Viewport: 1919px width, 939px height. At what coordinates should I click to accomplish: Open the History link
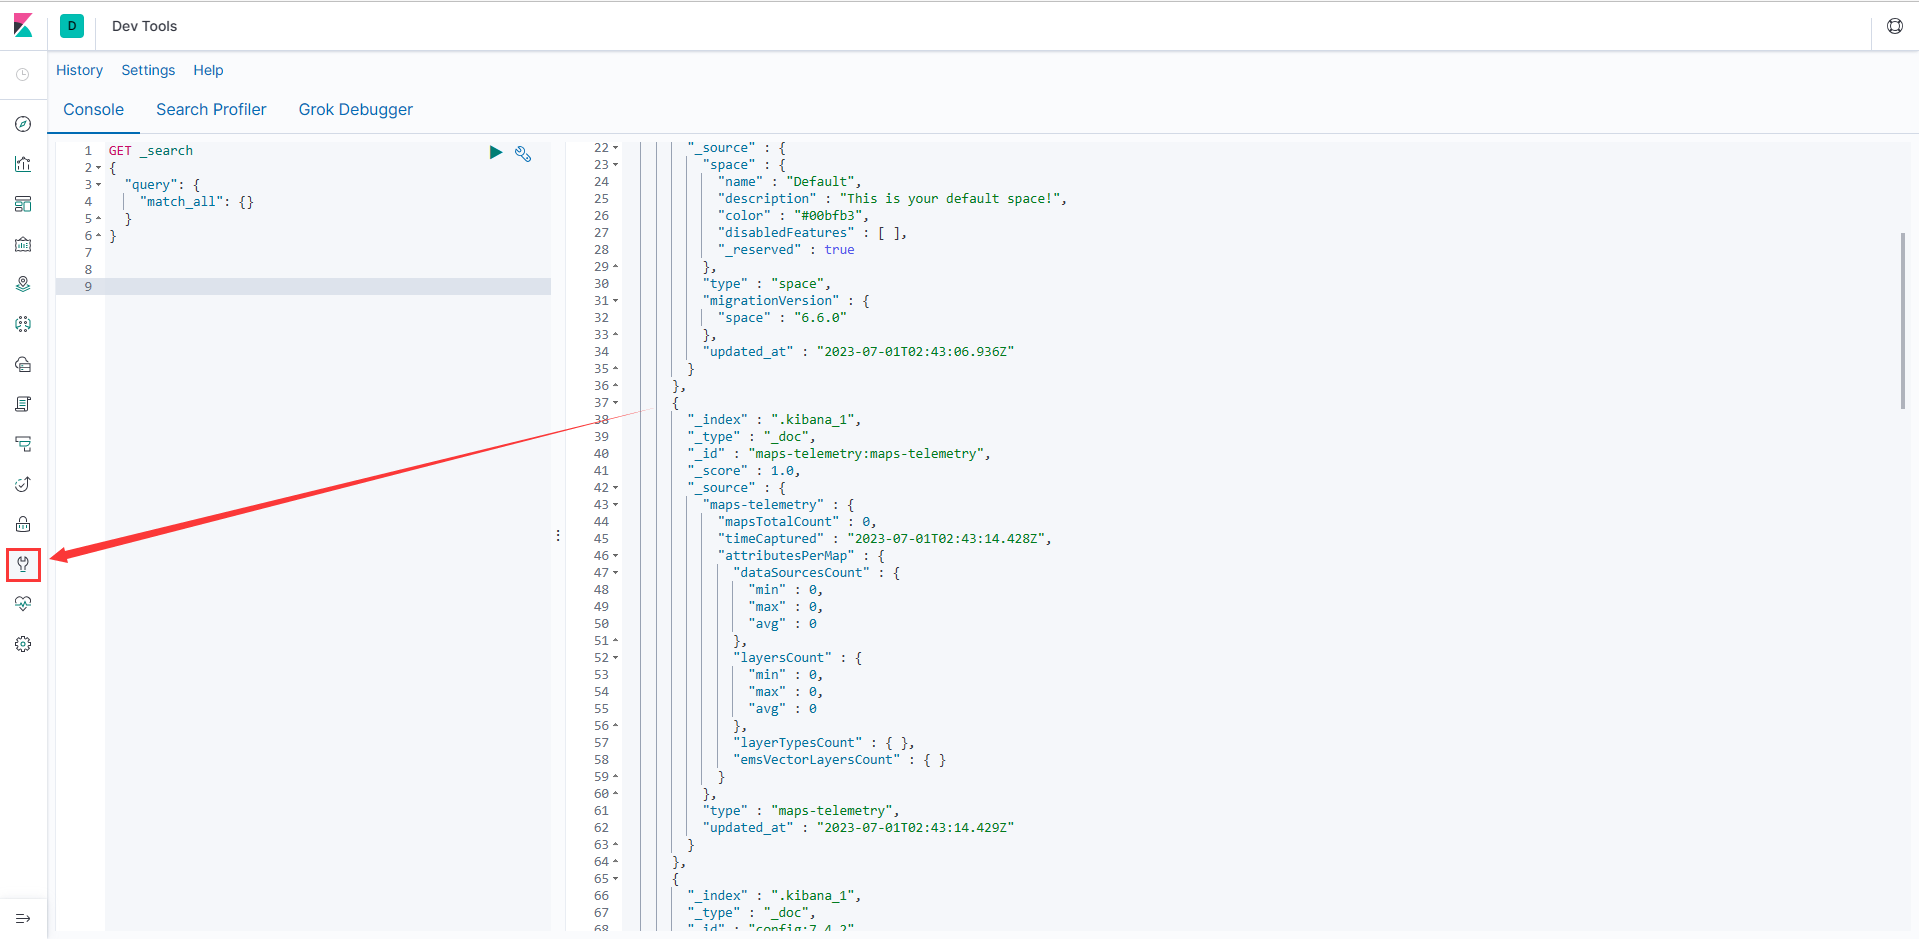(x=79, y=70)
